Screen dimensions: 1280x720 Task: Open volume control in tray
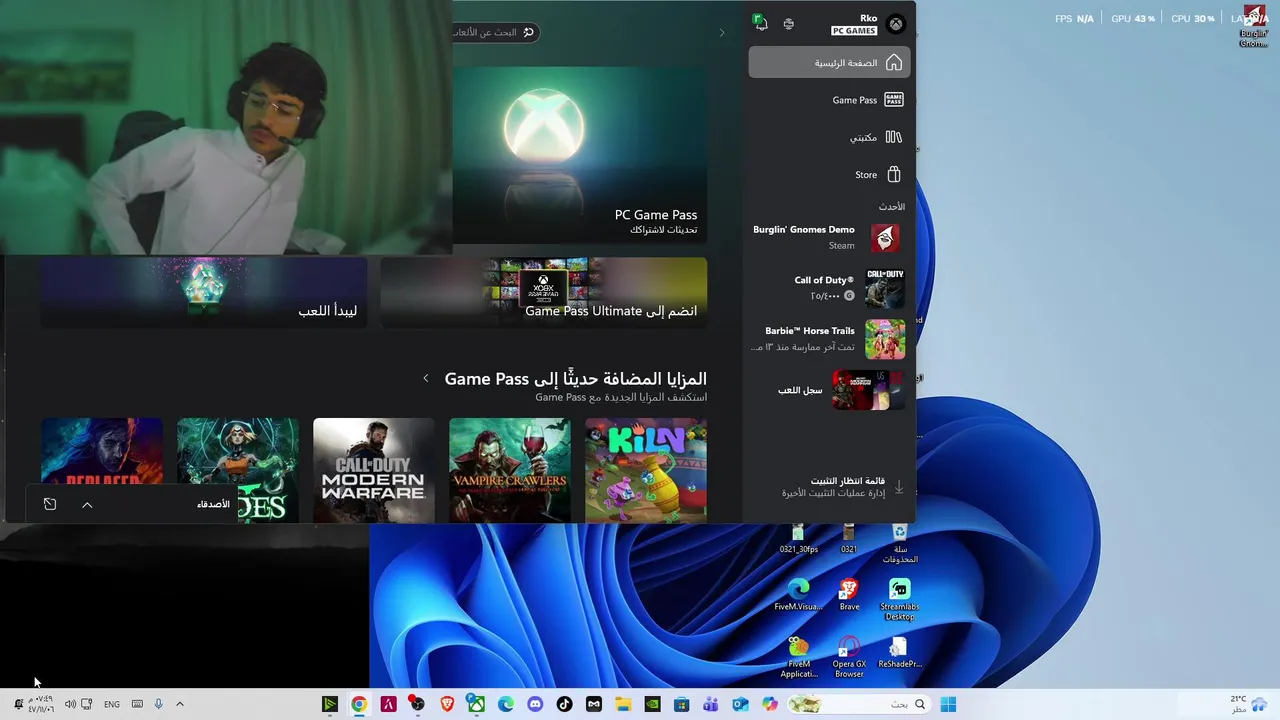[70, 704]
